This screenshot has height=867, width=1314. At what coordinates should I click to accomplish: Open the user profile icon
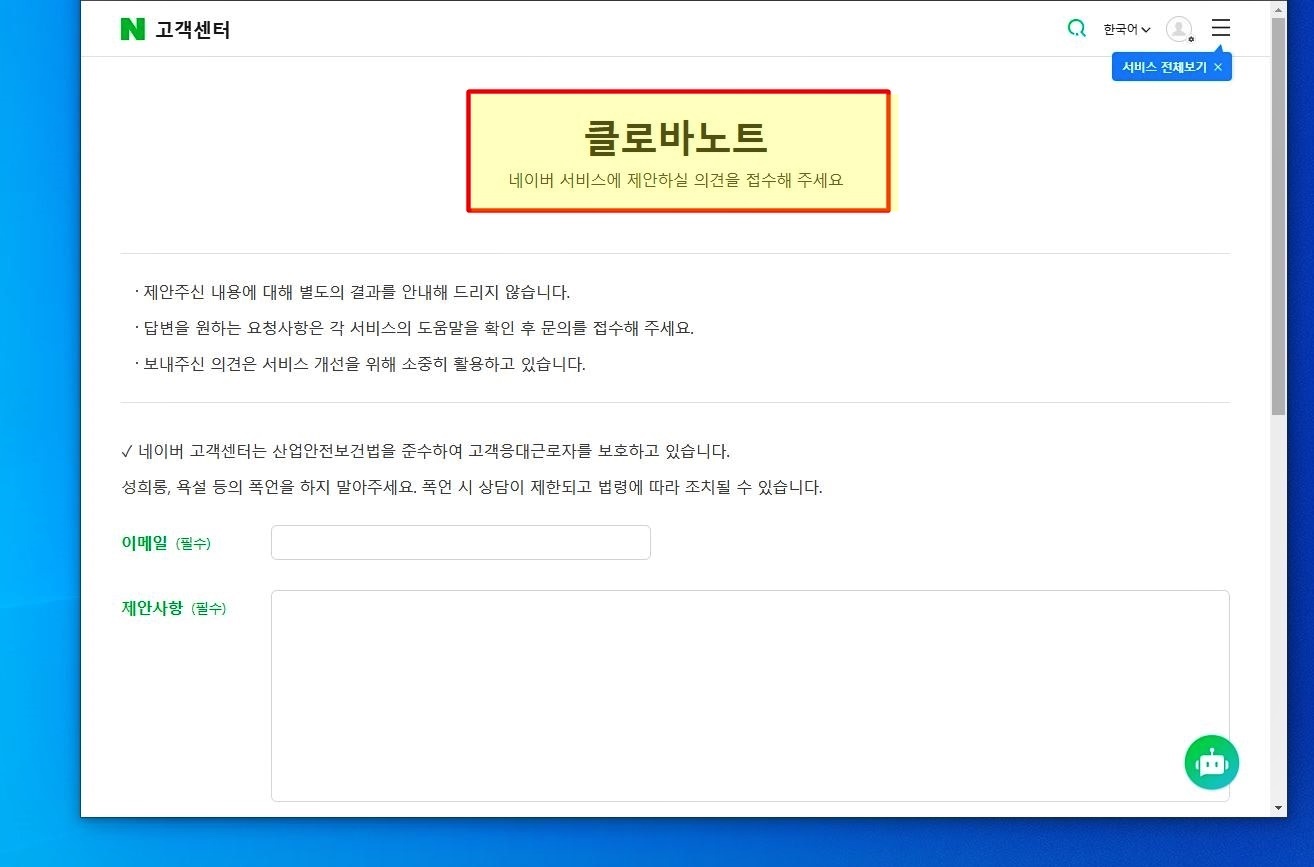point(1180,29)
